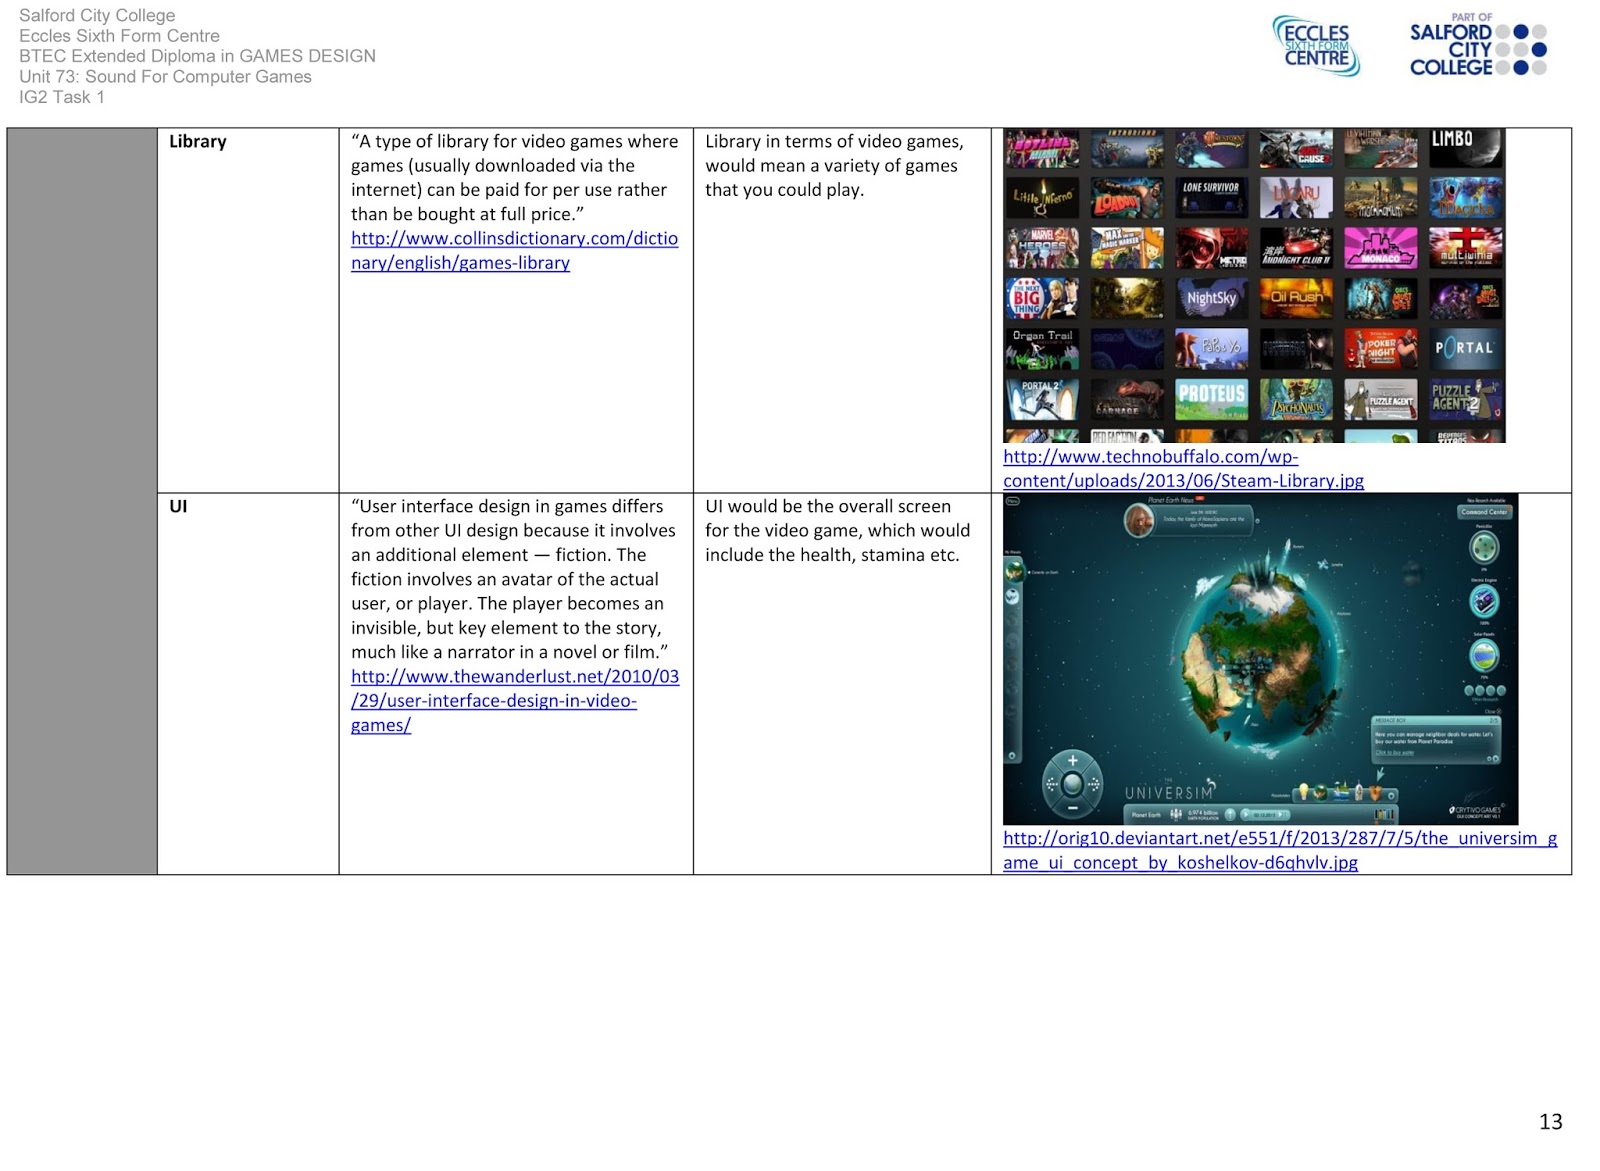Click the Portal game tile
1600x1171 pixels.
click(1465, 348)
